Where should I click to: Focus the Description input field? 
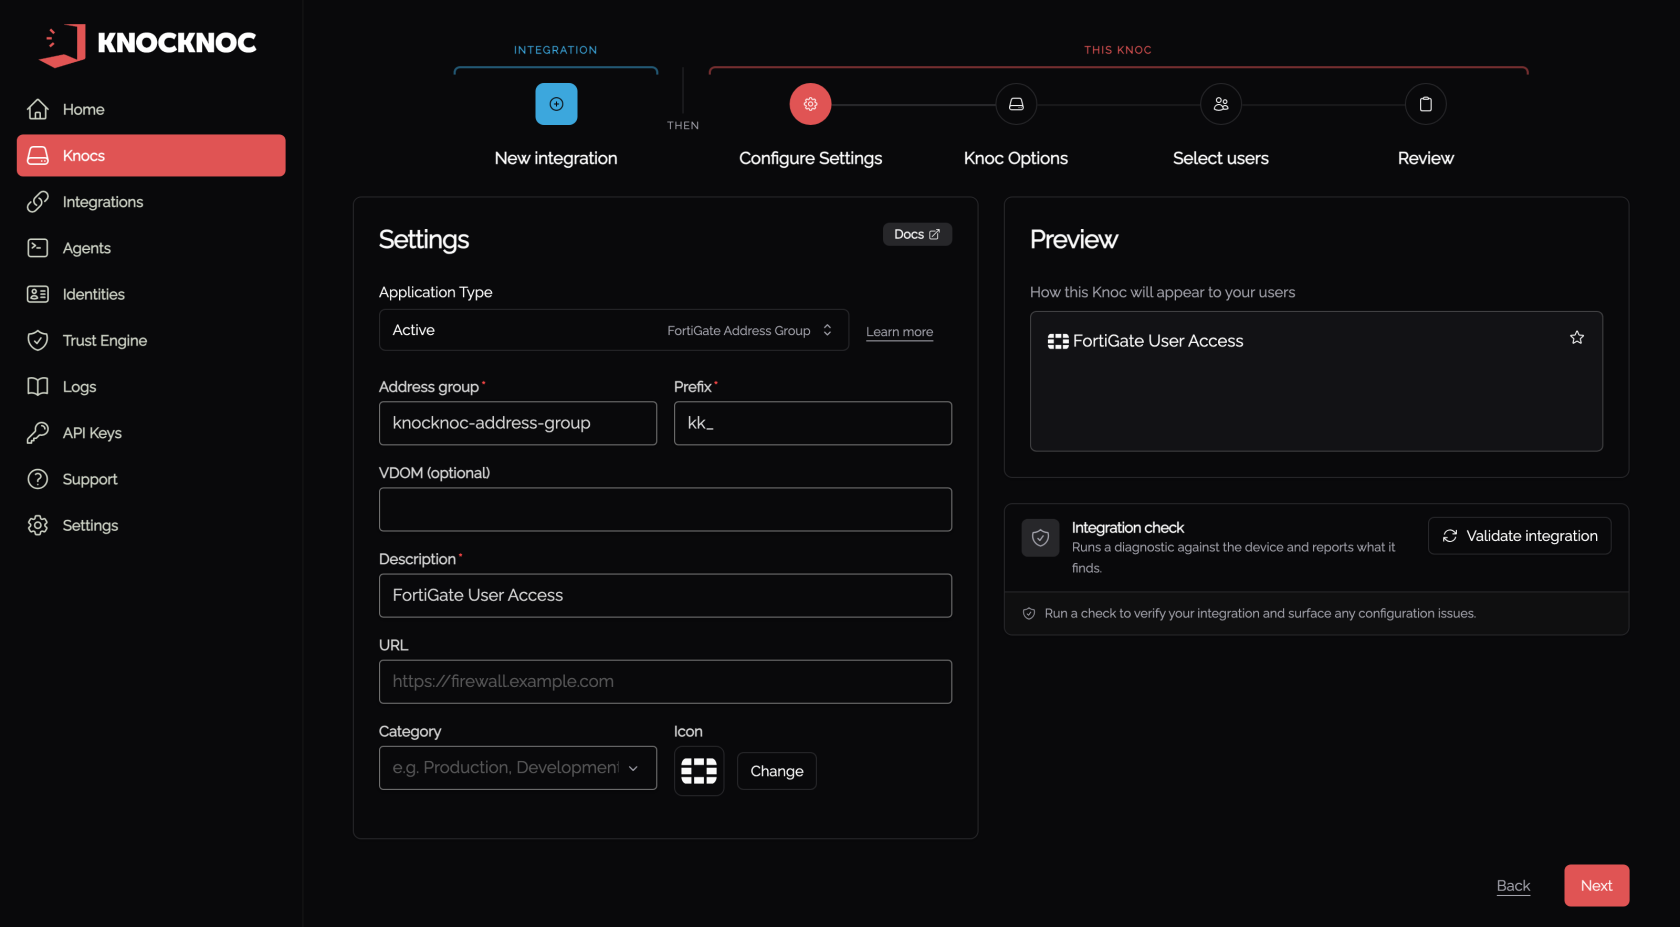665,595
